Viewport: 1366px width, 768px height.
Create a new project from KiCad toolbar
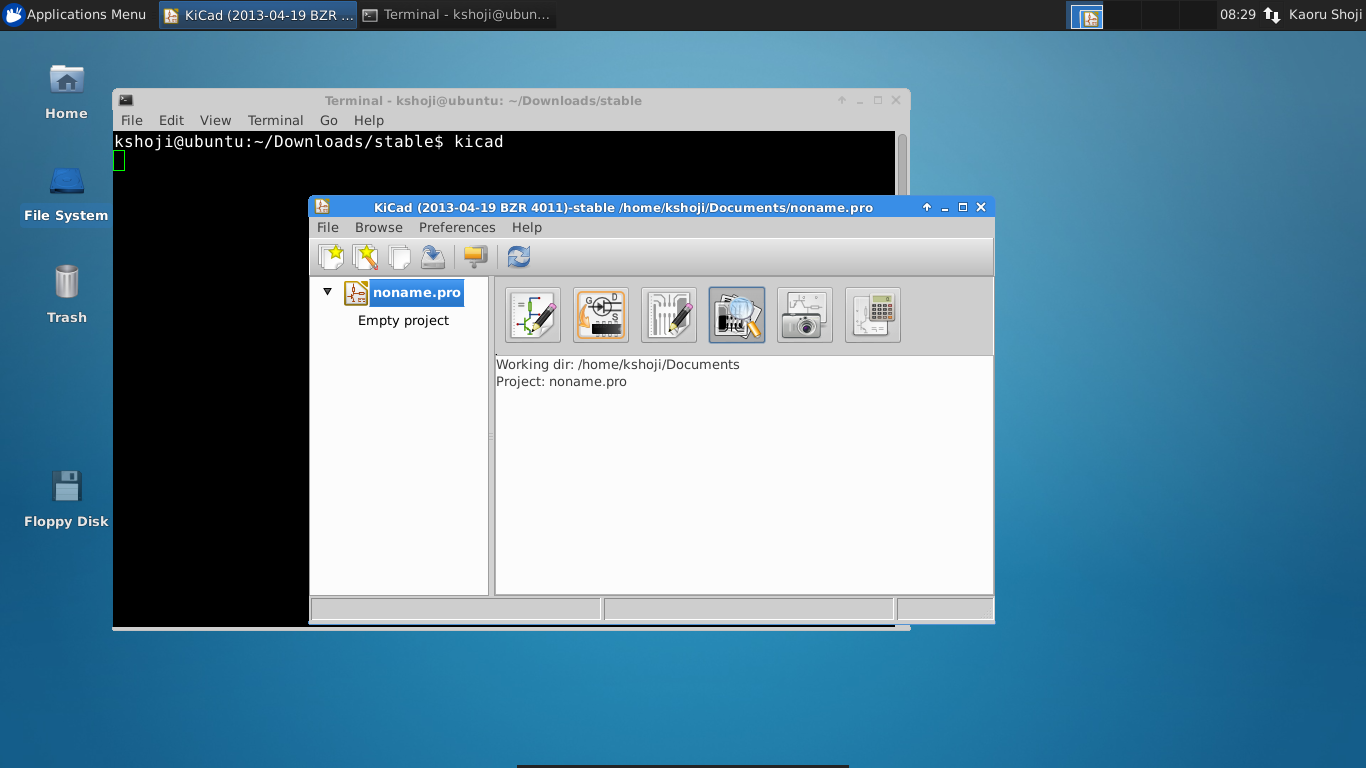point(331,257)
